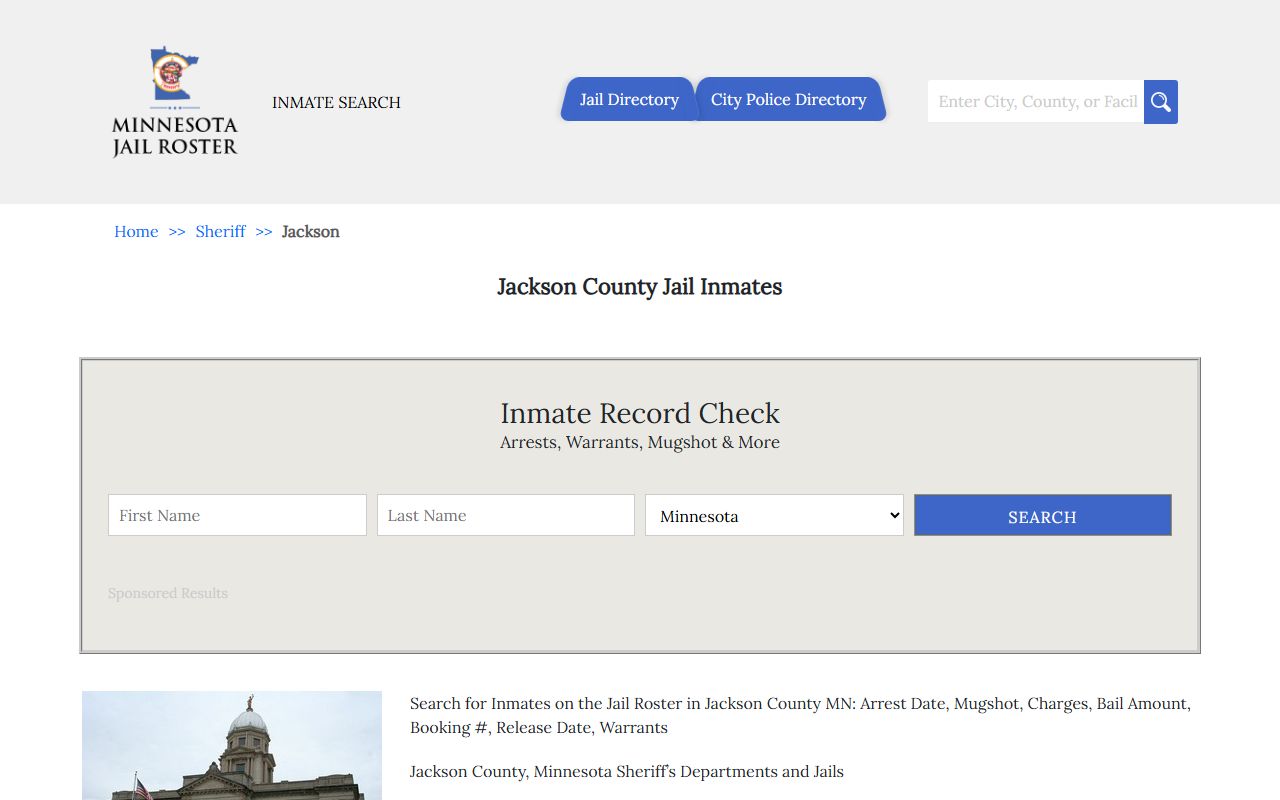Click the Arrests, Warrants, Mugshot & More subtitle
The width and height of the screenshot is (1280, 800).
pos(640,442)
